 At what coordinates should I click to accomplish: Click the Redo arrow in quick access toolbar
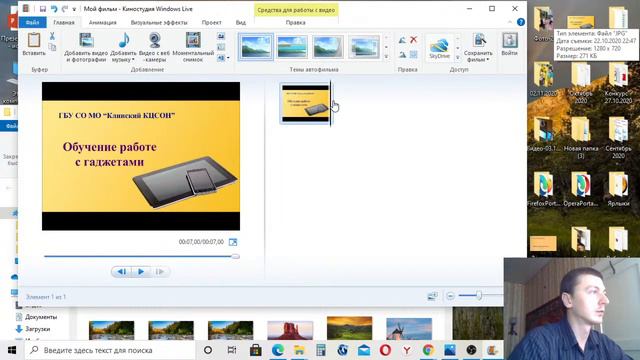pos(65,9)
